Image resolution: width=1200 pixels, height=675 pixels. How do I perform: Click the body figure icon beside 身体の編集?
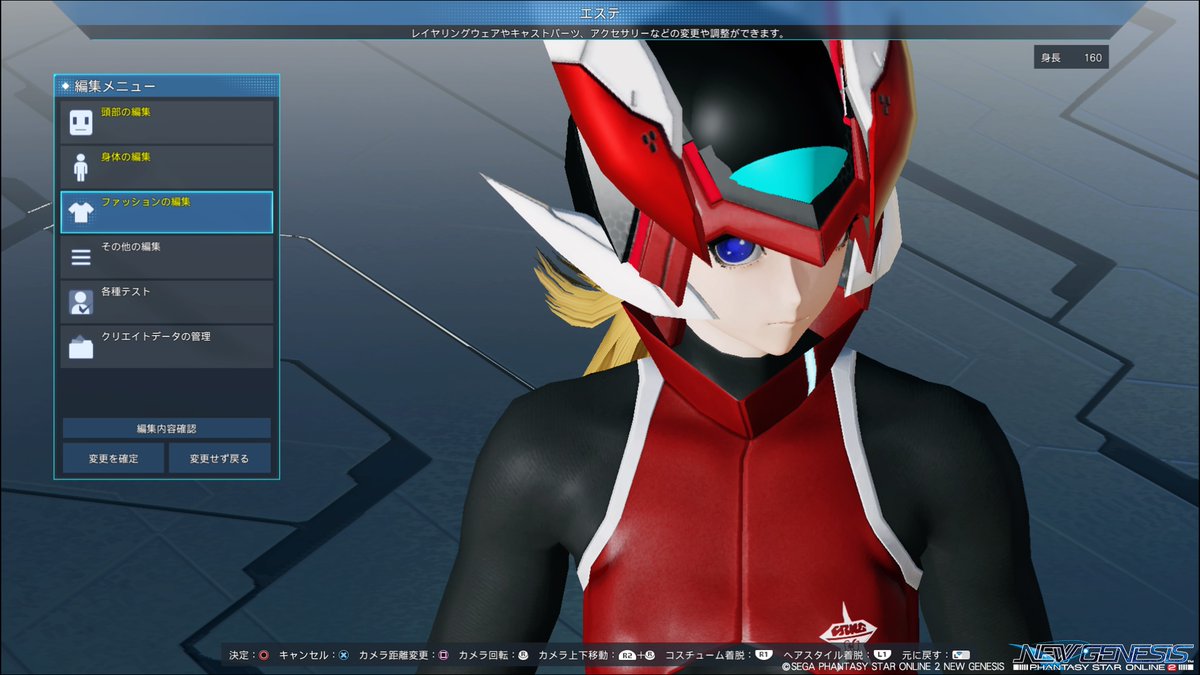point(81,167)
